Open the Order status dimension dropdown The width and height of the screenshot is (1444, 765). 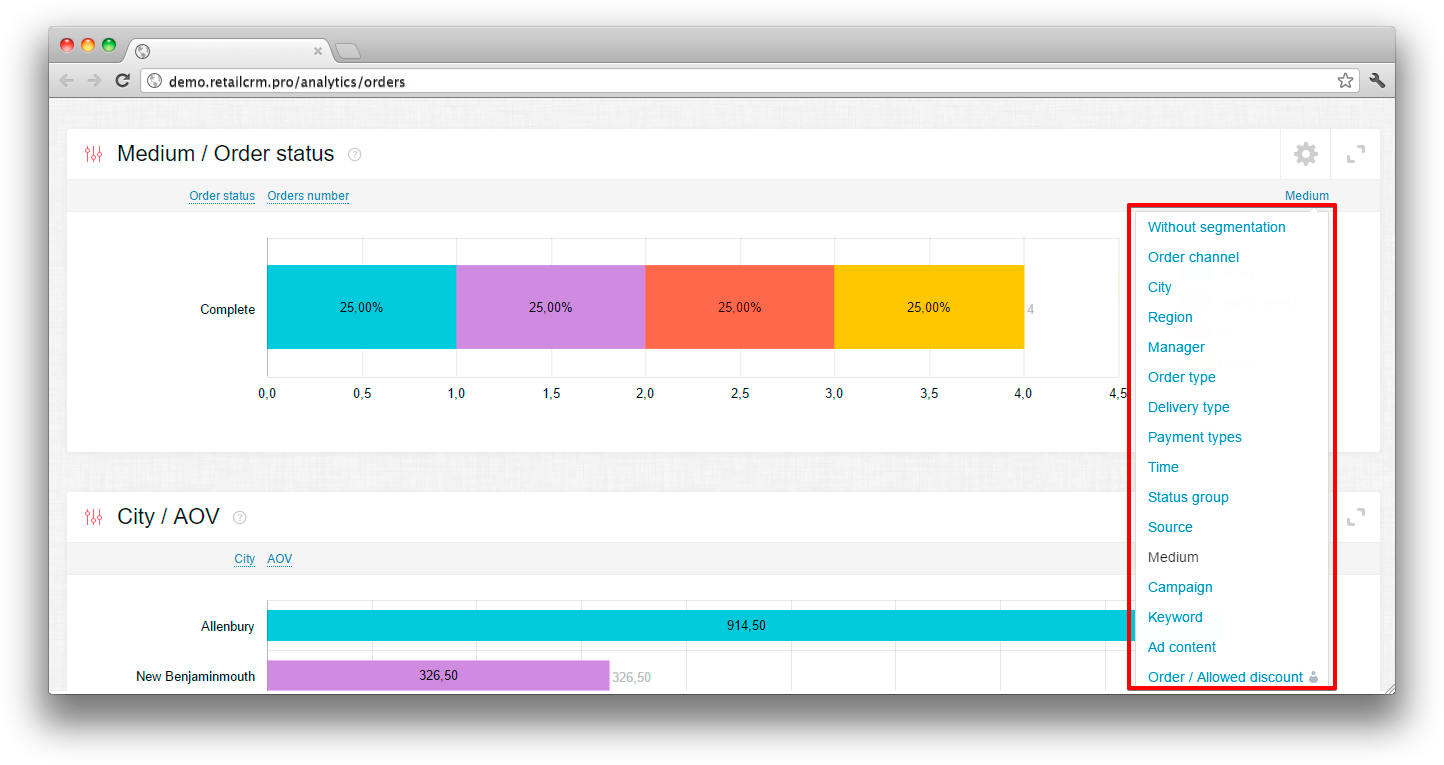click(x=222, y=196)
